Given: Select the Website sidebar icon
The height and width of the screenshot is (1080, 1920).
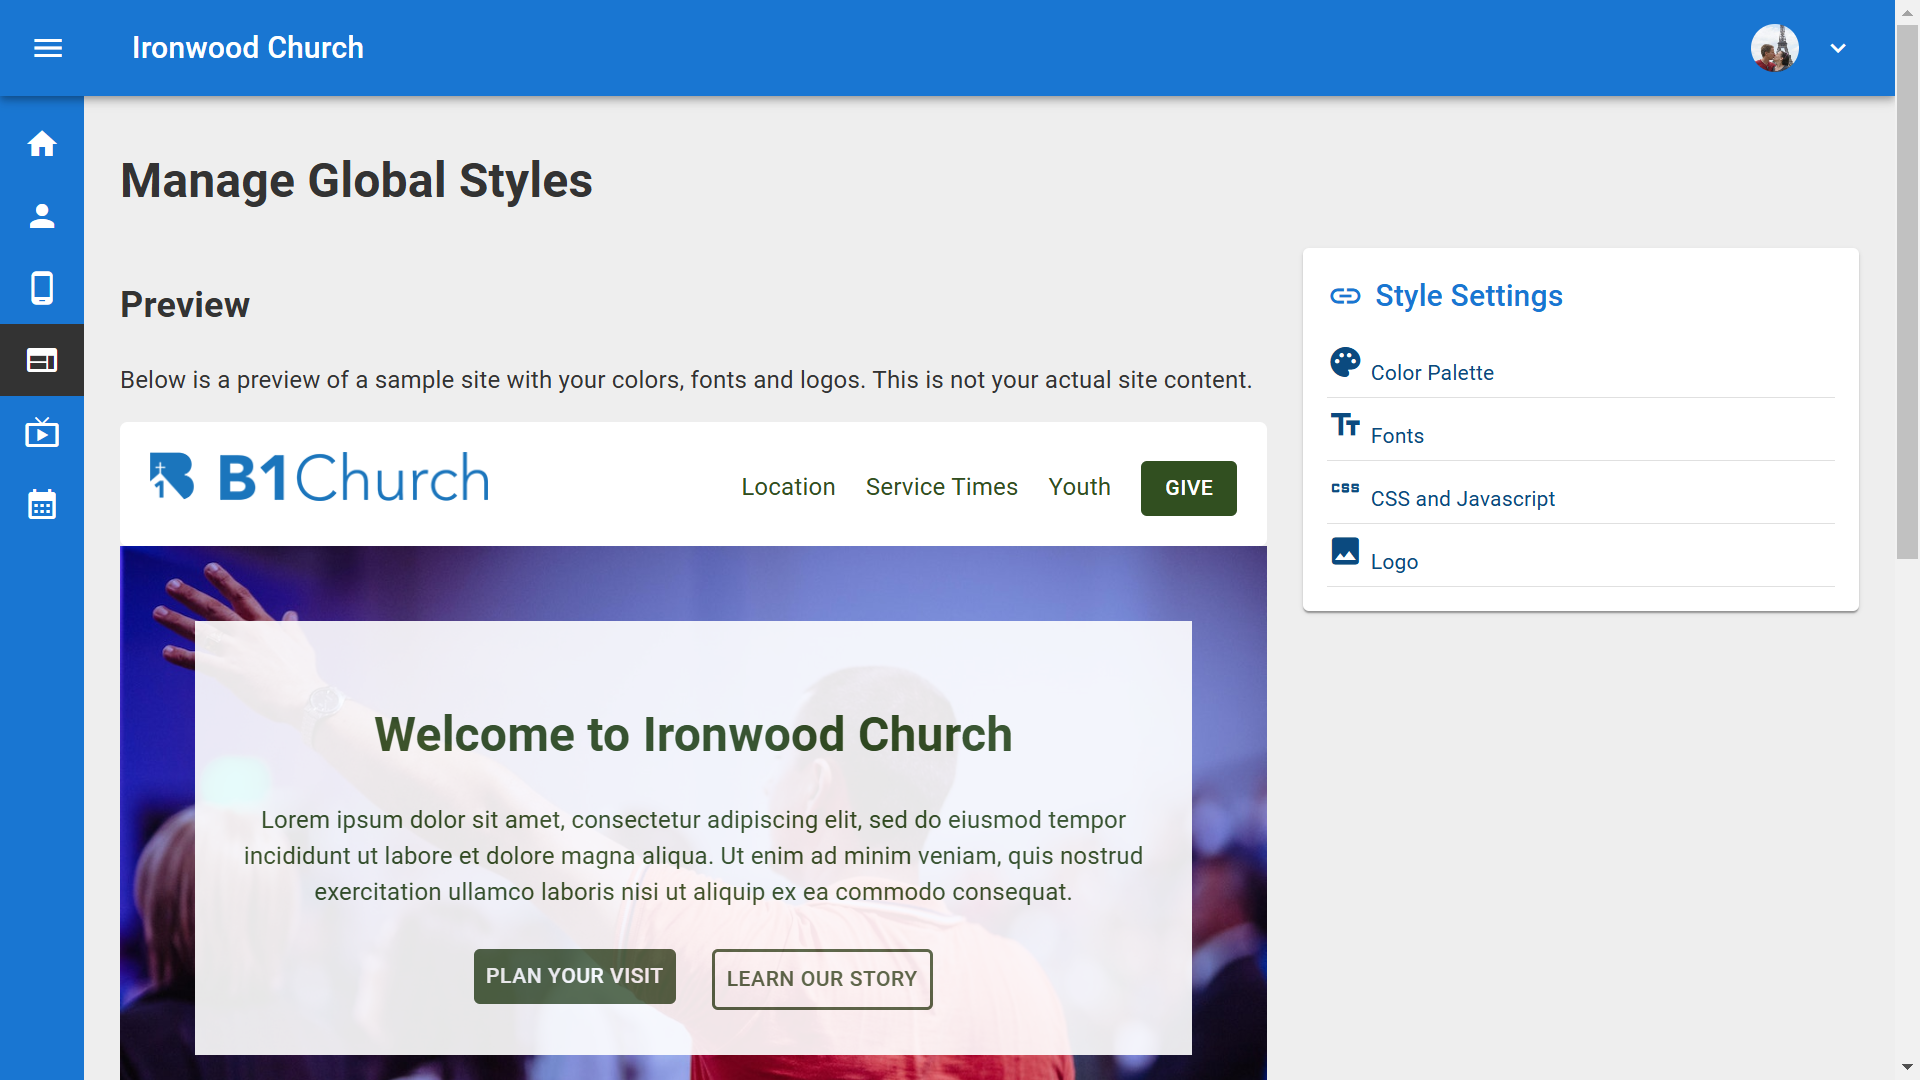Looking at the screenshot, I should pyautogui.click(x=42, y=360).
